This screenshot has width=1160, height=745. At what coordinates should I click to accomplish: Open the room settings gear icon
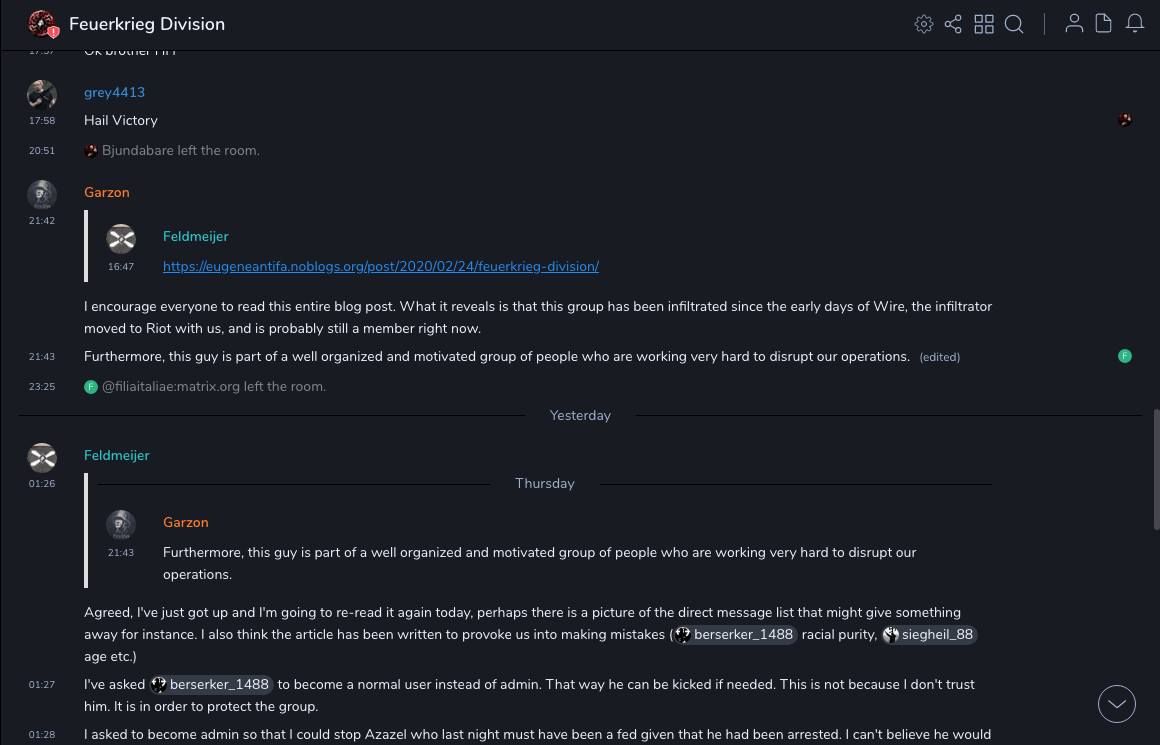pos(924,24)
